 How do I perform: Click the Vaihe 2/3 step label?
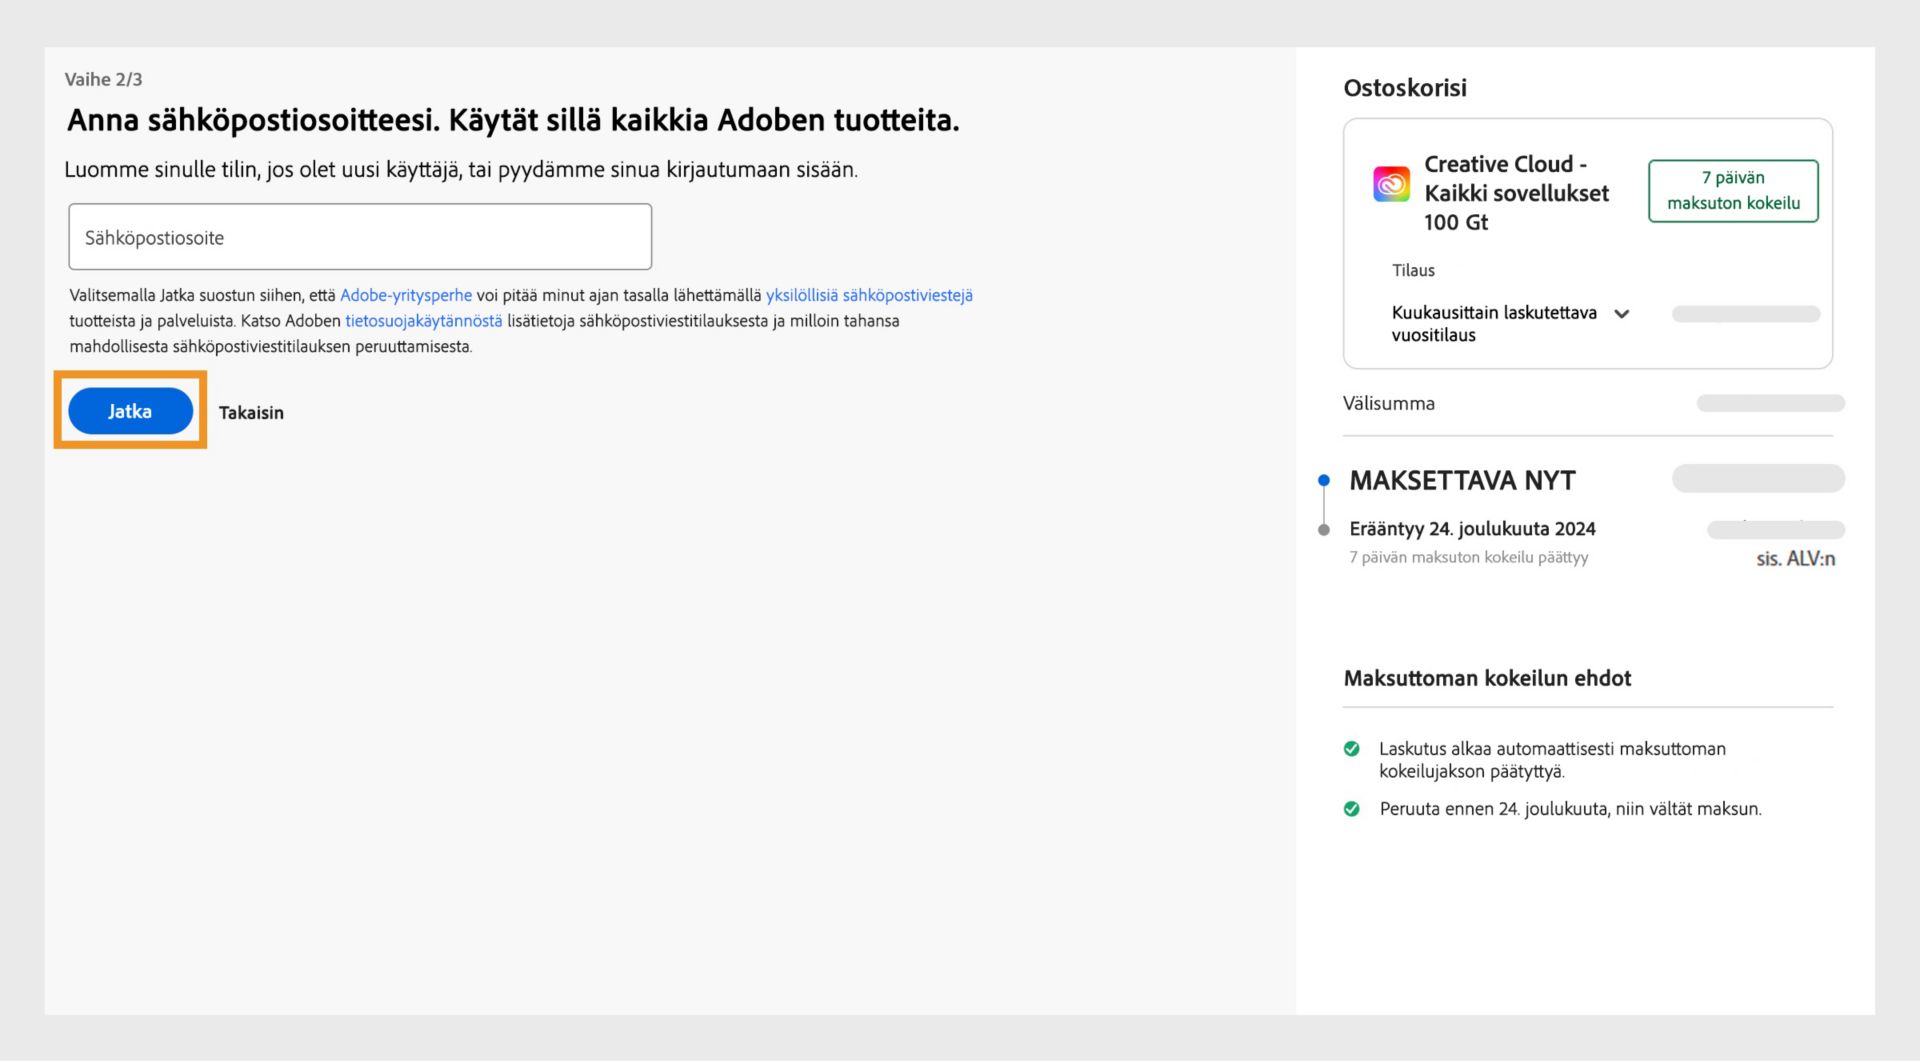click(104, 79)
